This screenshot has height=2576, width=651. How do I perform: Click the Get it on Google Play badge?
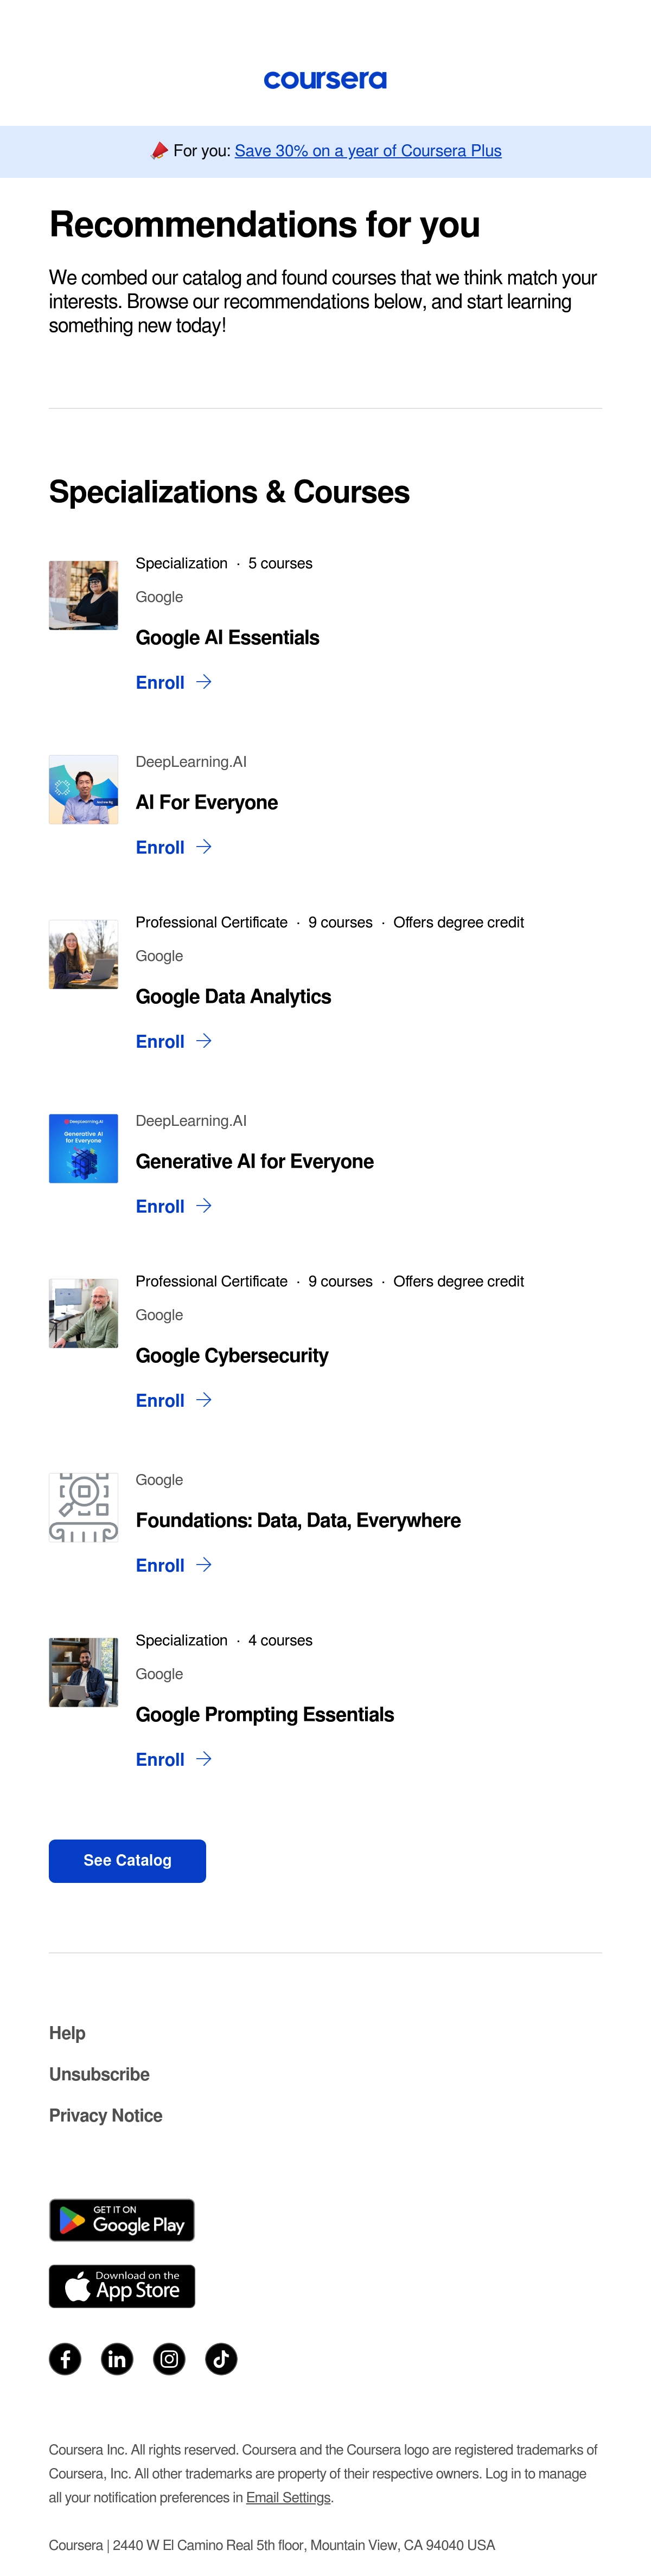(122, 2220)
